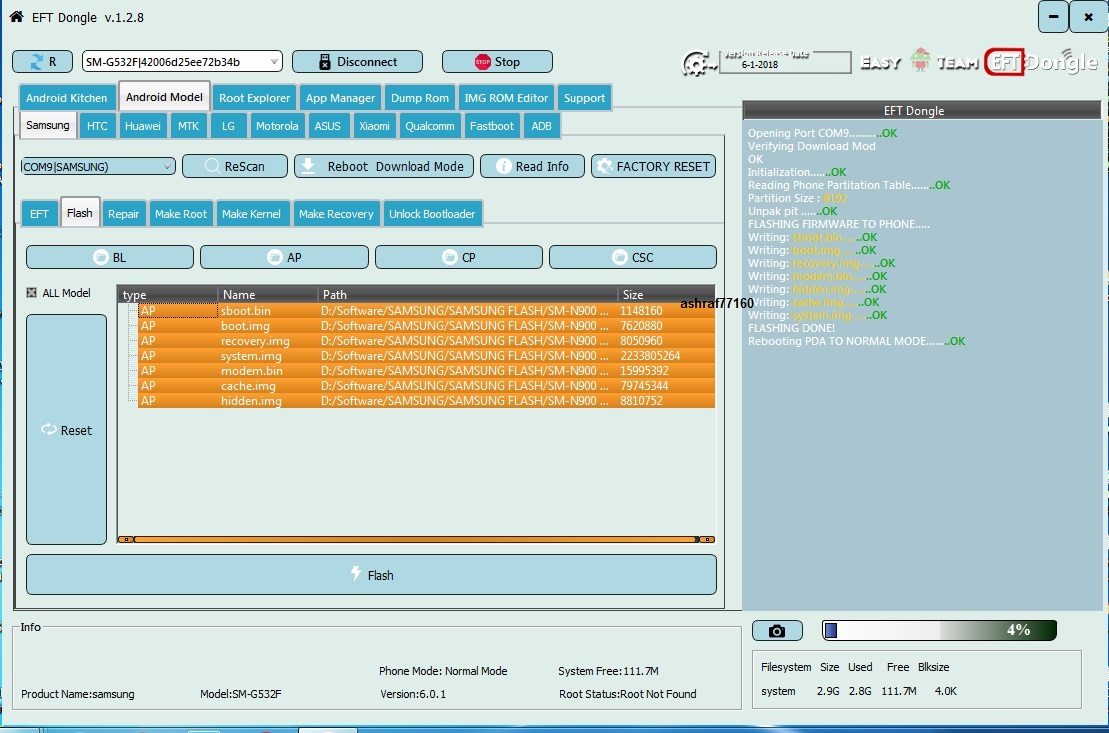Viewport: 1109px width, 733px height.
Task: Toggle the ALL Model checkbox
Action: [32, 292]
